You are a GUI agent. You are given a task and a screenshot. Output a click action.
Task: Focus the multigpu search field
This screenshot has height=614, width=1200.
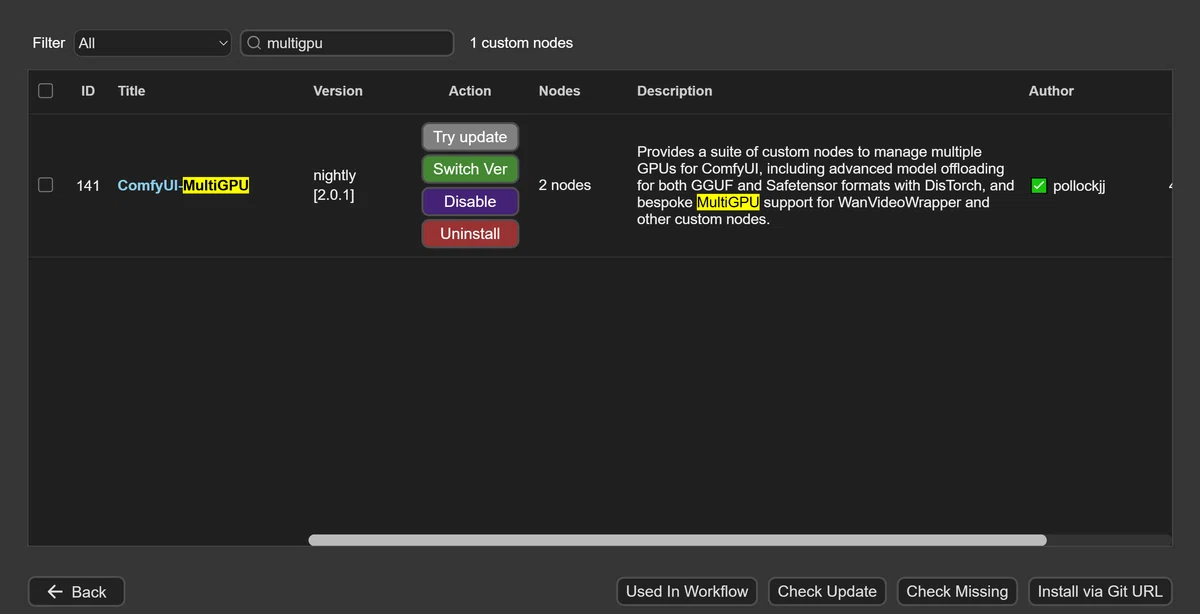pos(347,43)
